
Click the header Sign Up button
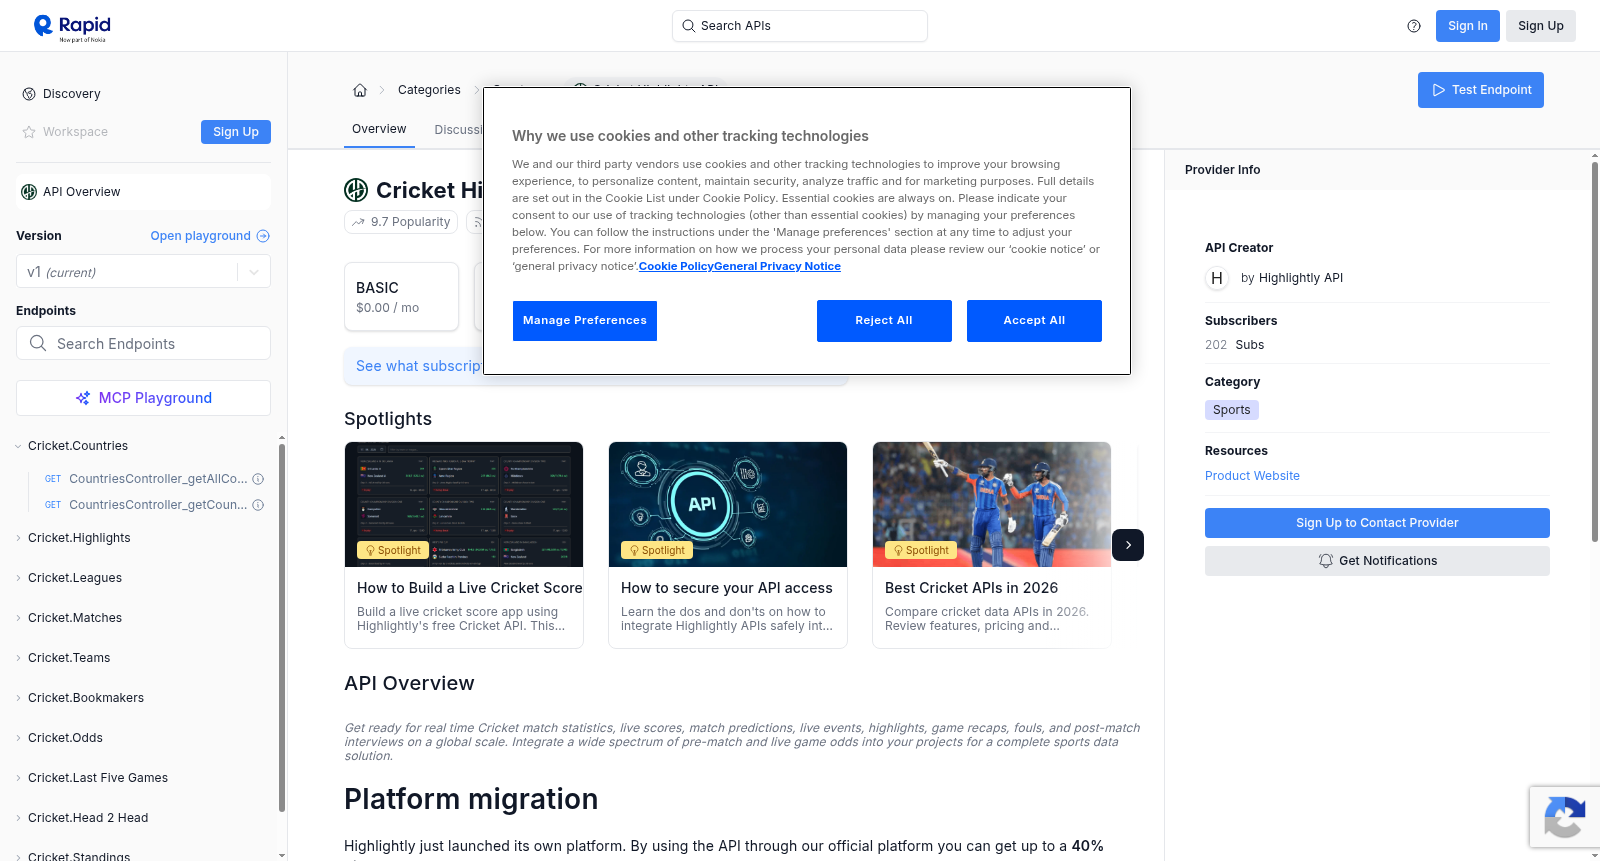click(1541, 26)
